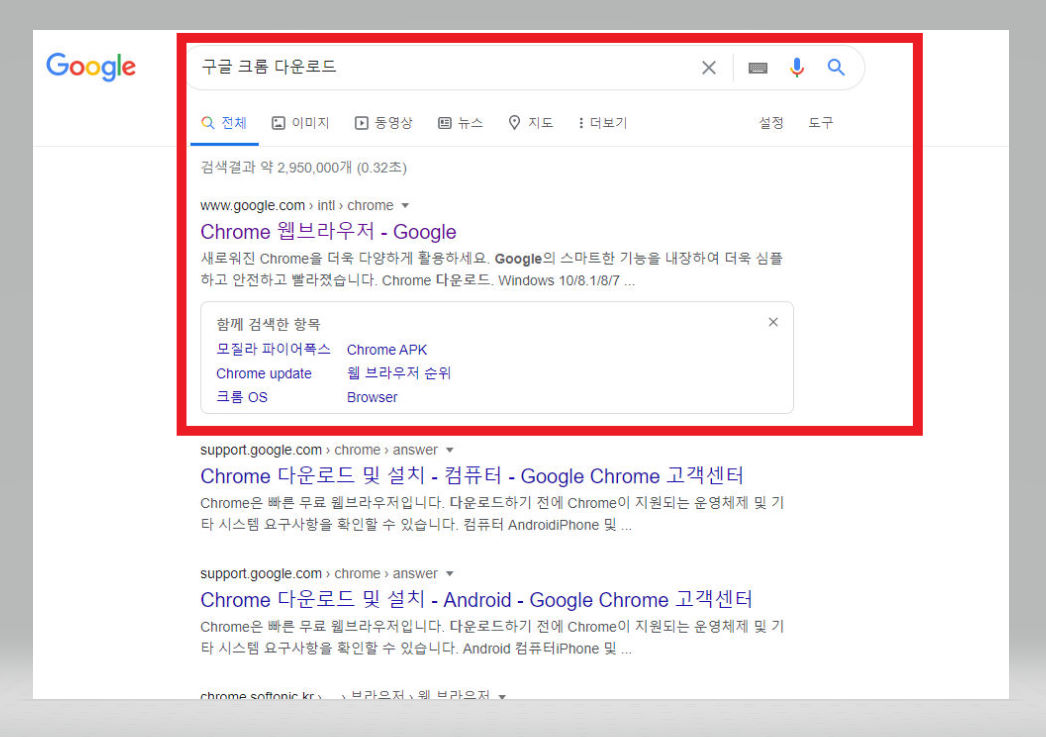Select the 전체 tab
Image resolution: width=1046 pixels, height=737 pixels.
pos(224,123)
